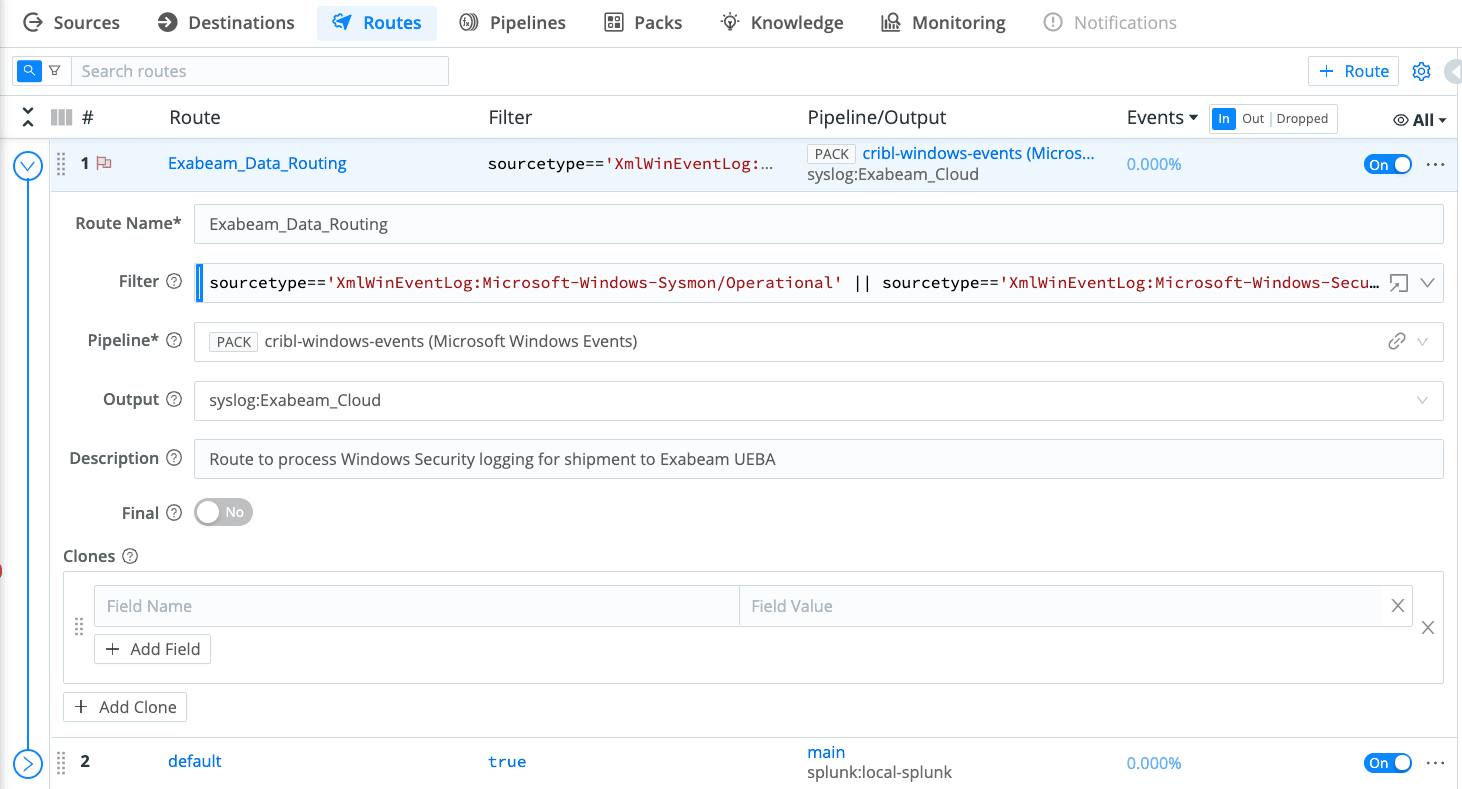Toggle the Exabeam_Data_Routing route On switch
1462x789 pixels.
point(1387,164)
